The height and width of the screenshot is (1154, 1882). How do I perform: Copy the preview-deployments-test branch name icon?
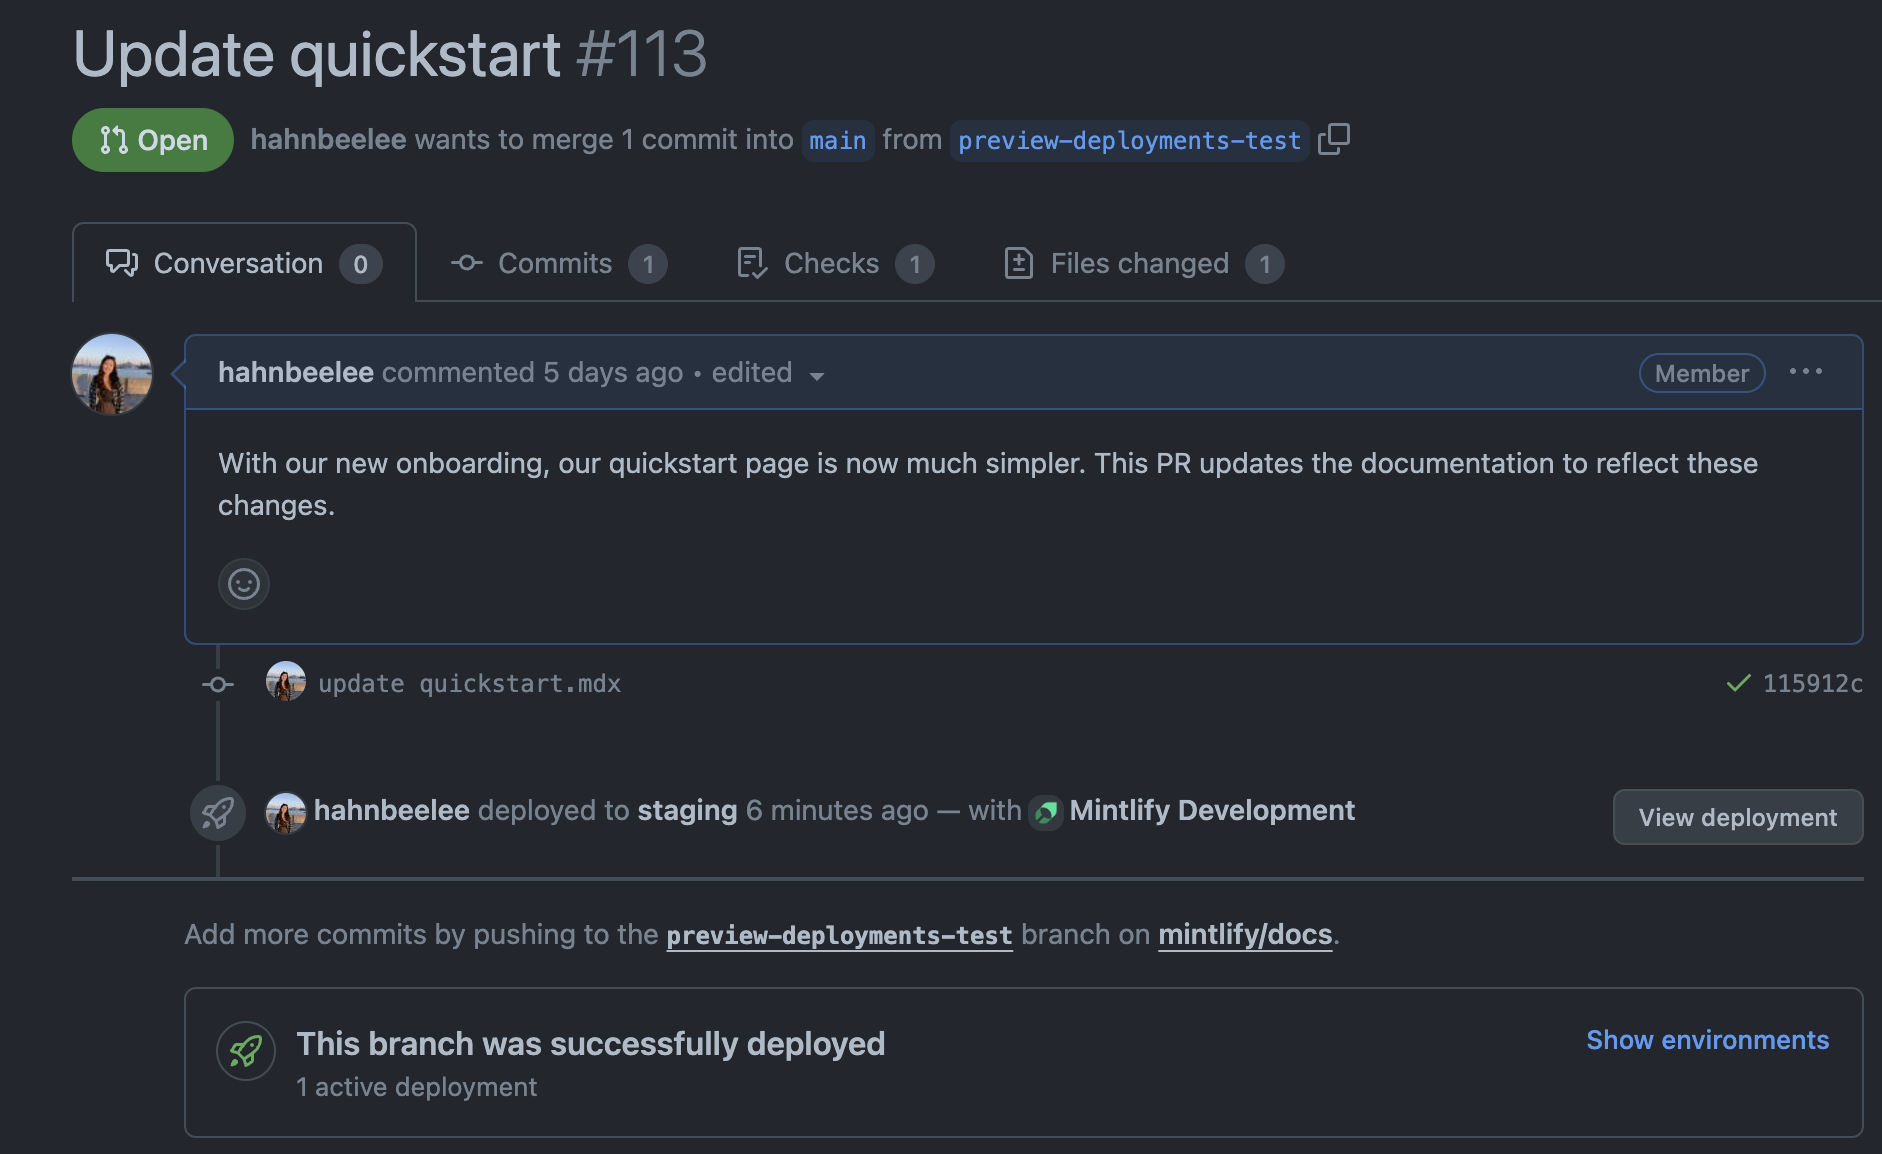(x=1334, y=139)
